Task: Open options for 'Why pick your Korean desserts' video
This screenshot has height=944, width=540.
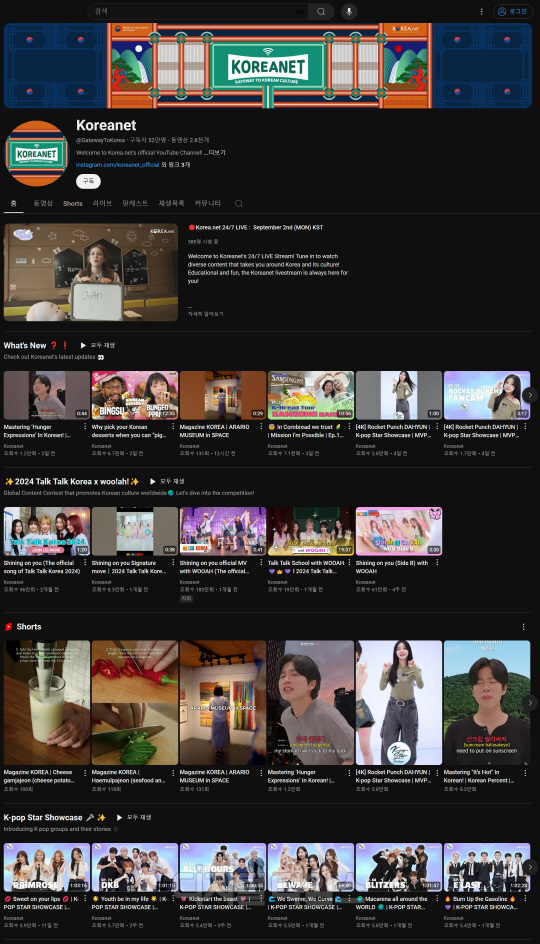Action: [173, 427]
